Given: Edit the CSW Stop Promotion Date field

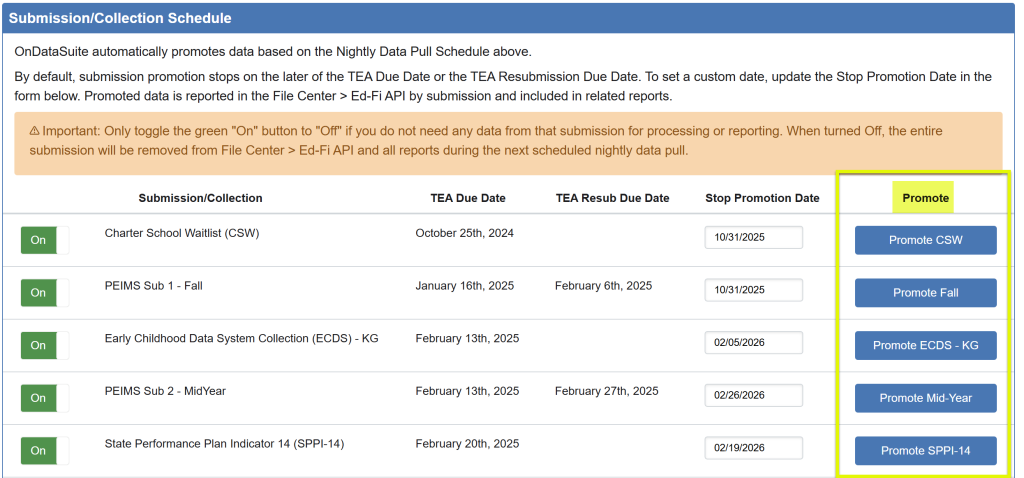Looking at the screenshot, I should pyautogui.click(x=753, y=237).
